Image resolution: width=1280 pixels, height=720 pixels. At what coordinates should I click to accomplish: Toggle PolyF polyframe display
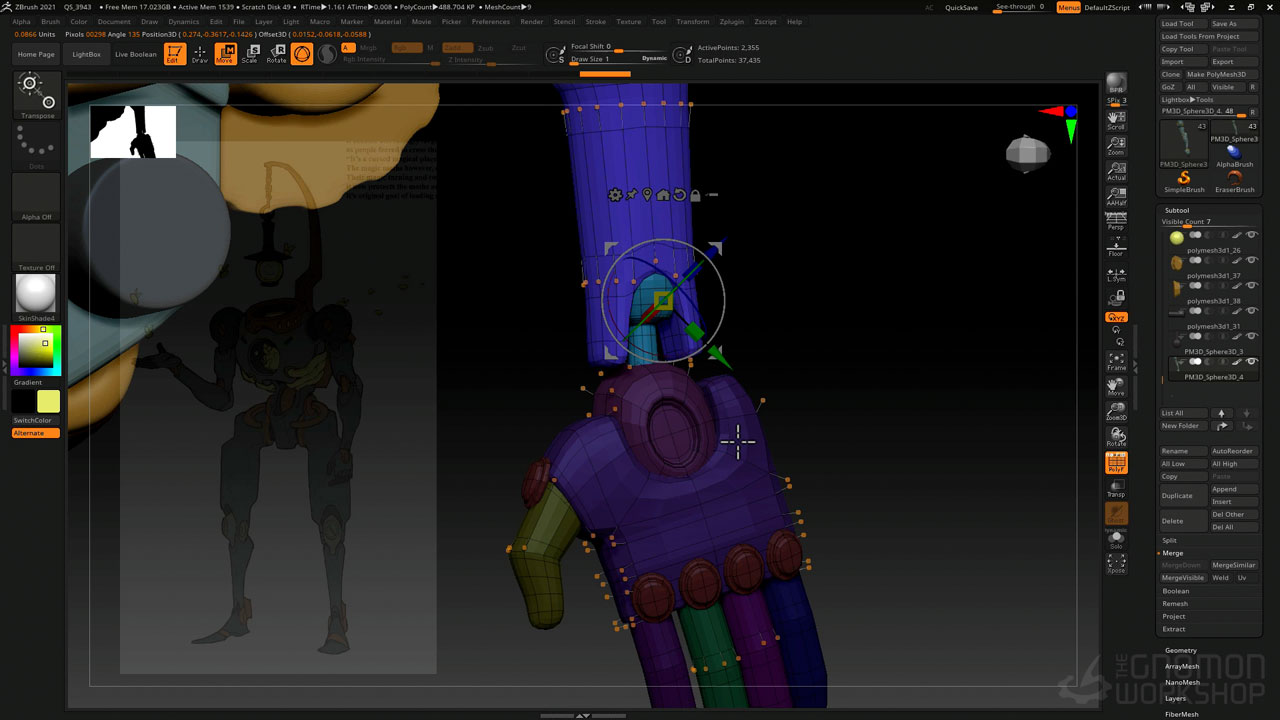click(x=1116, y=463)
